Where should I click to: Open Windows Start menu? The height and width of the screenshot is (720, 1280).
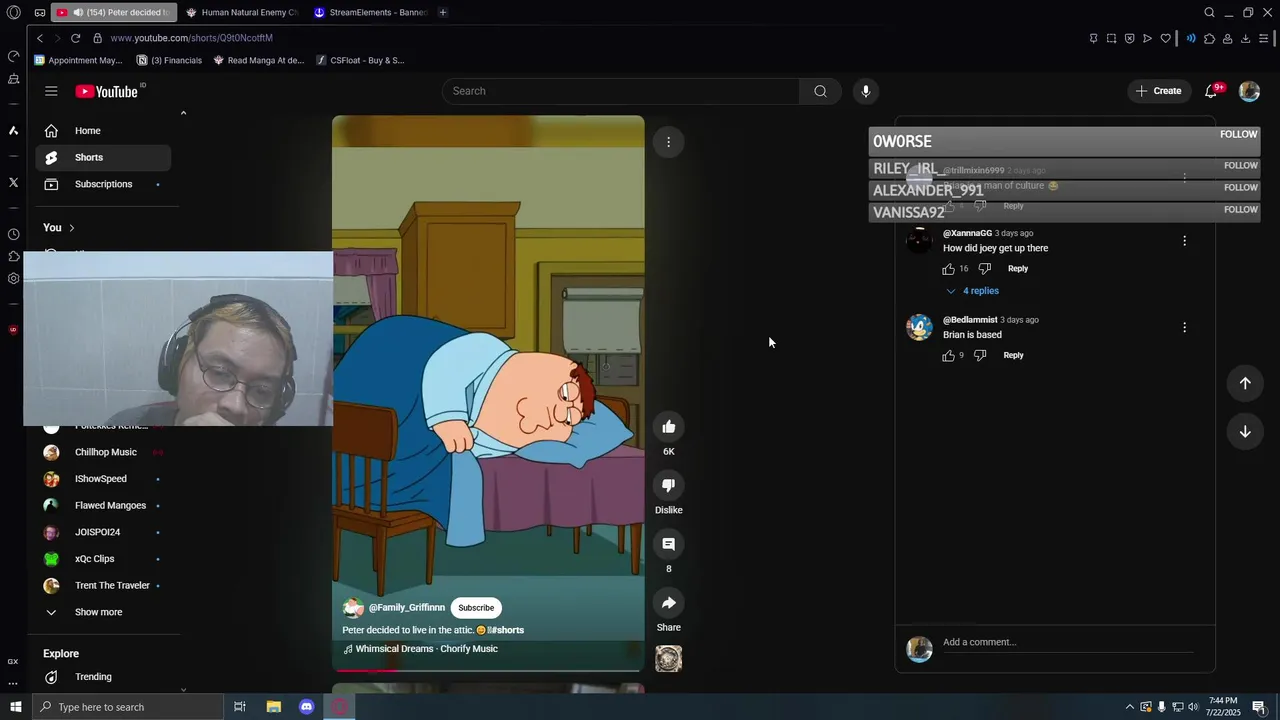click(15, 707)
